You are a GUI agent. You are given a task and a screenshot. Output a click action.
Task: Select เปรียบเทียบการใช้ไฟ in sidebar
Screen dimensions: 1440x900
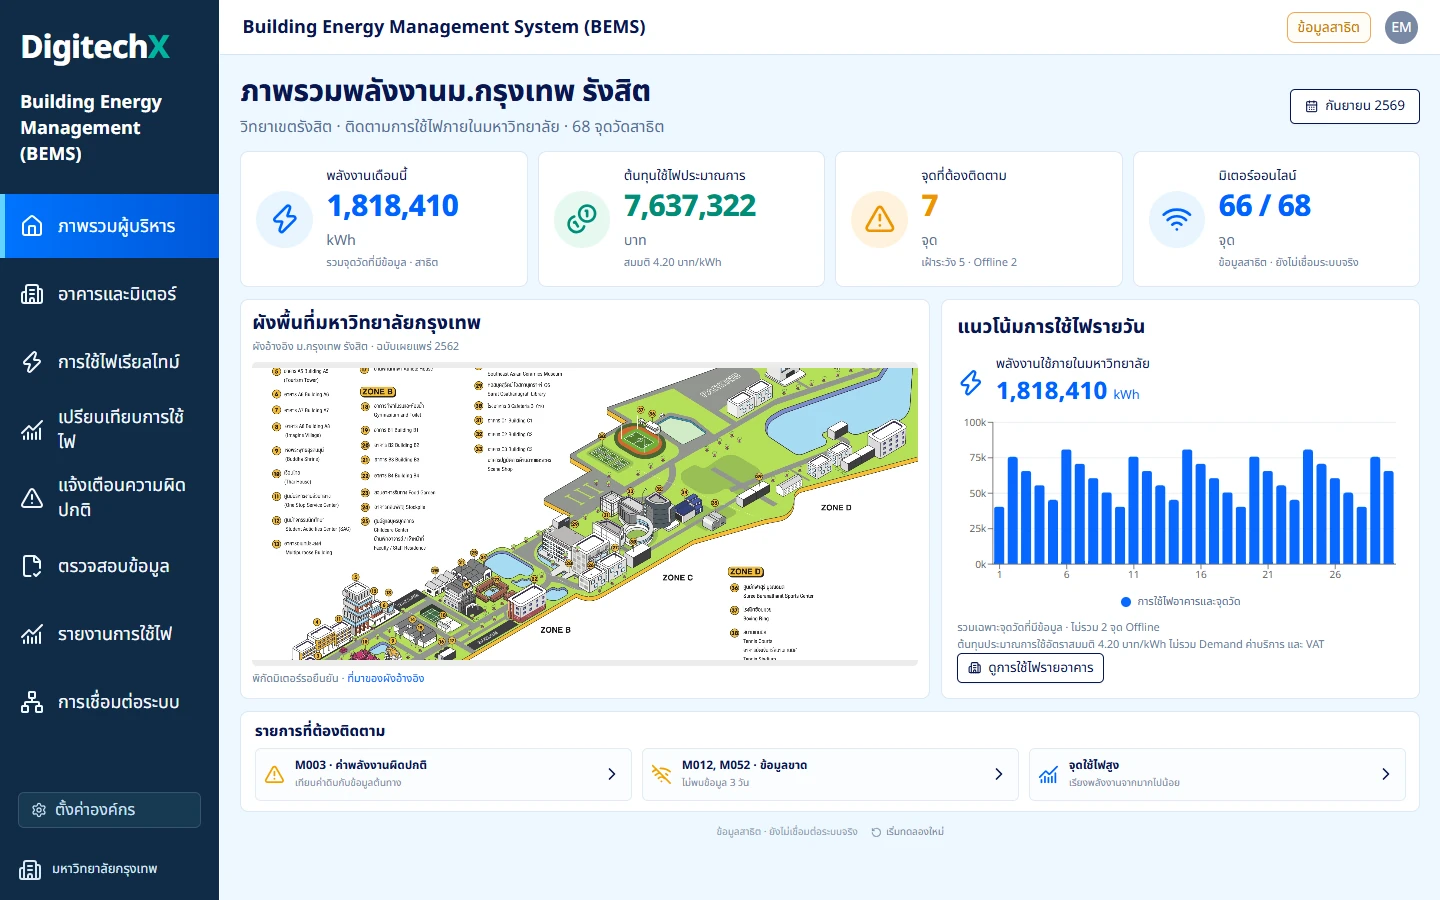click(109, 430)
